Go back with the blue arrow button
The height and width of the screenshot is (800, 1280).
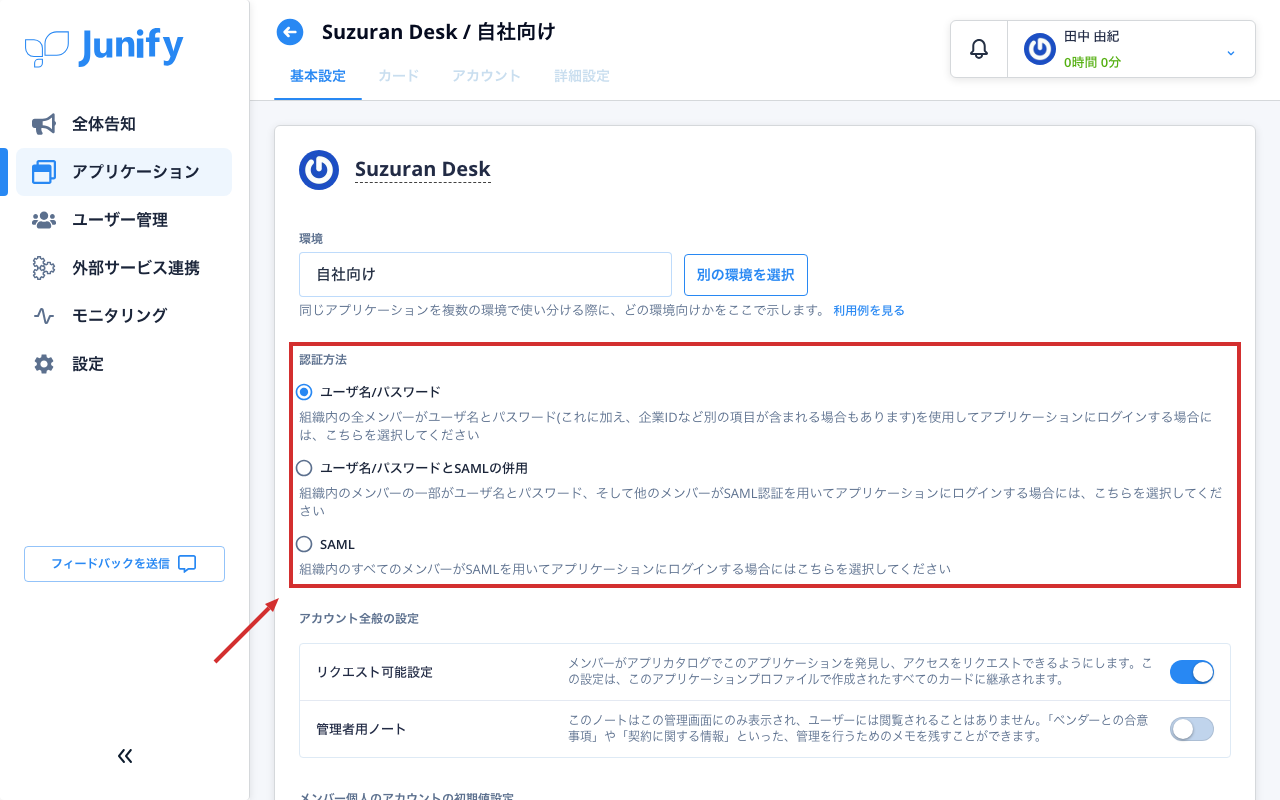coord(290,32)
